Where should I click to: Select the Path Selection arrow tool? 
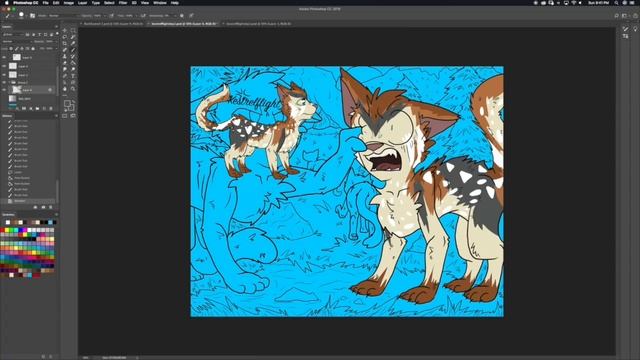[x=65, y=82]
